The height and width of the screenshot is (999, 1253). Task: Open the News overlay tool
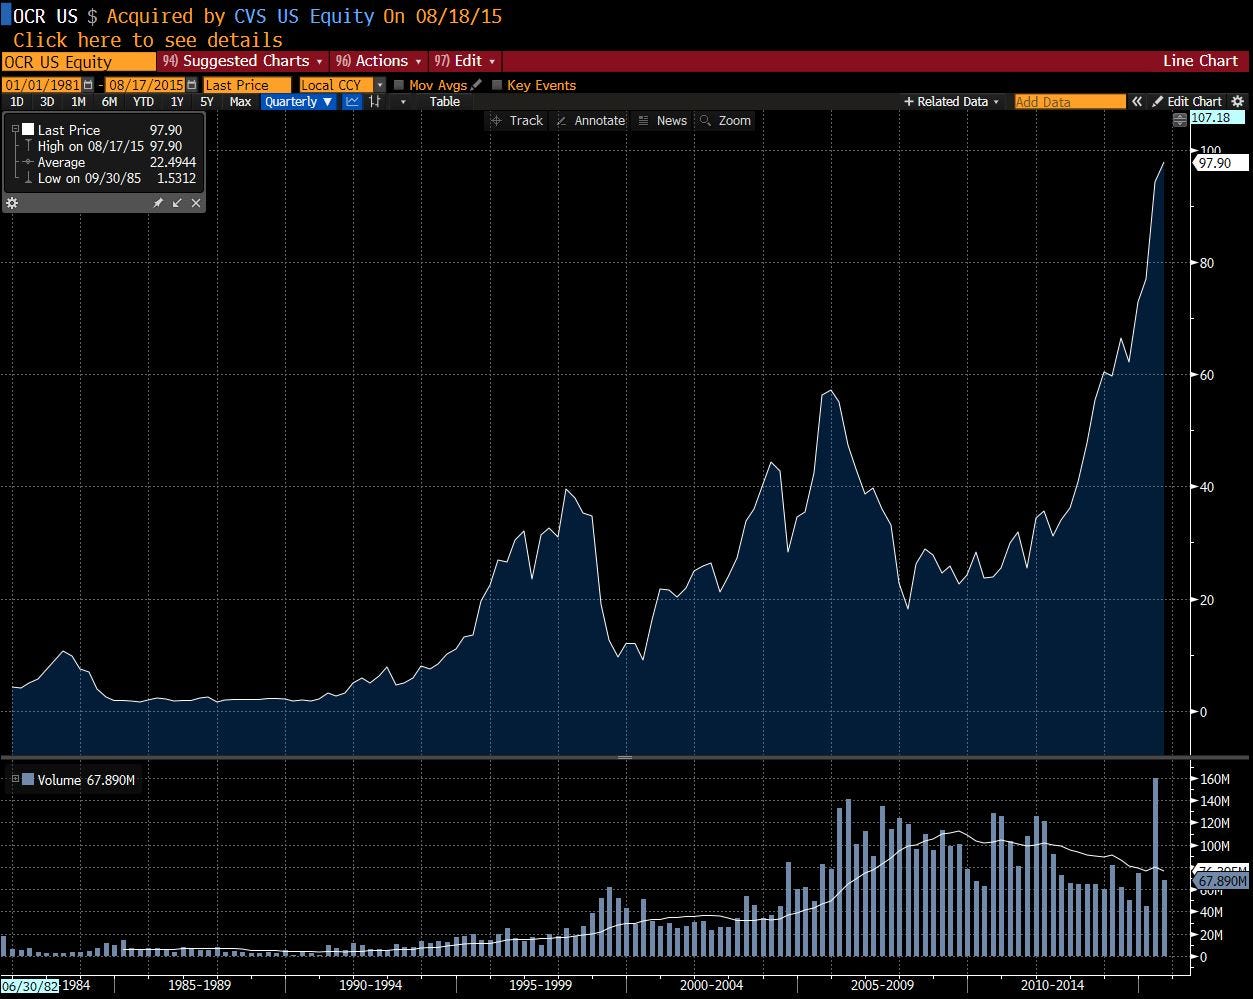pyautogui.click(x=662, y=120)
